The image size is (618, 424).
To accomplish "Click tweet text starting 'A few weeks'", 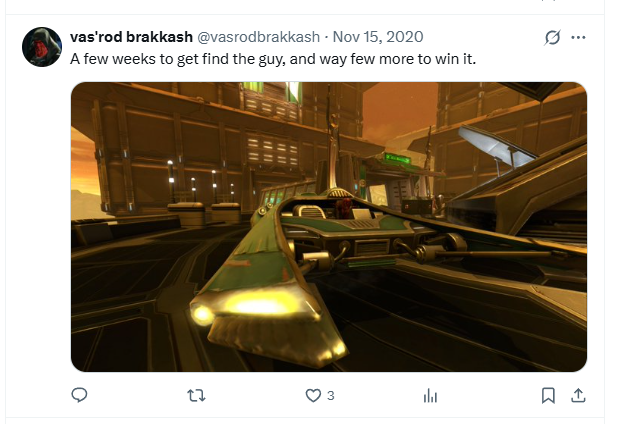I will pyautogui.click(x=273, y=59).
